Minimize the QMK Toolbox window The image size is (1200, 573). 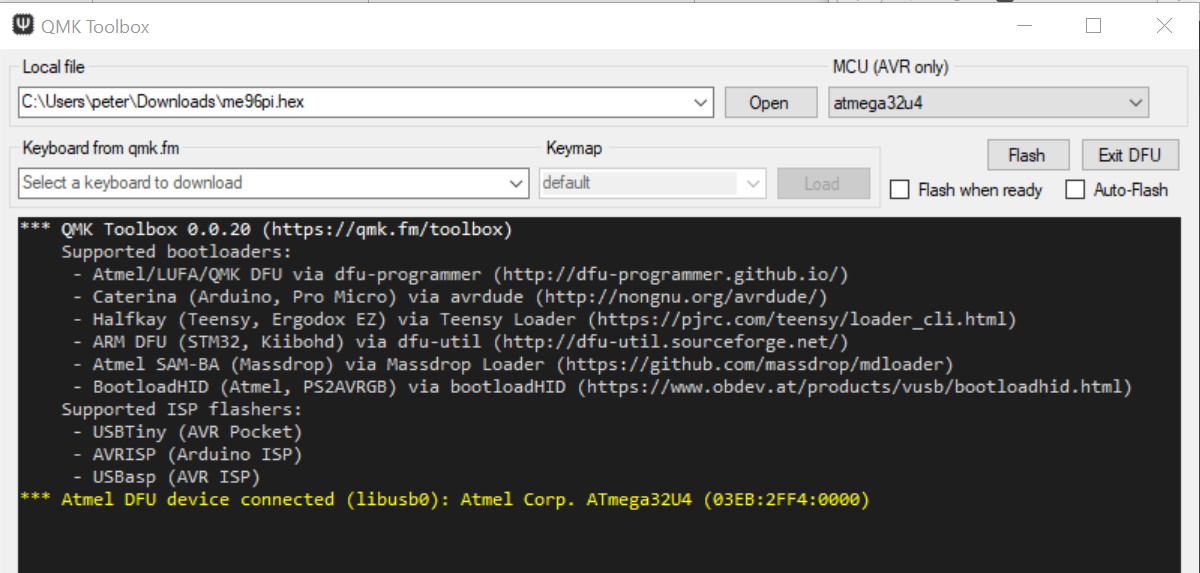pyautogui.click(x=1023, y=26)
